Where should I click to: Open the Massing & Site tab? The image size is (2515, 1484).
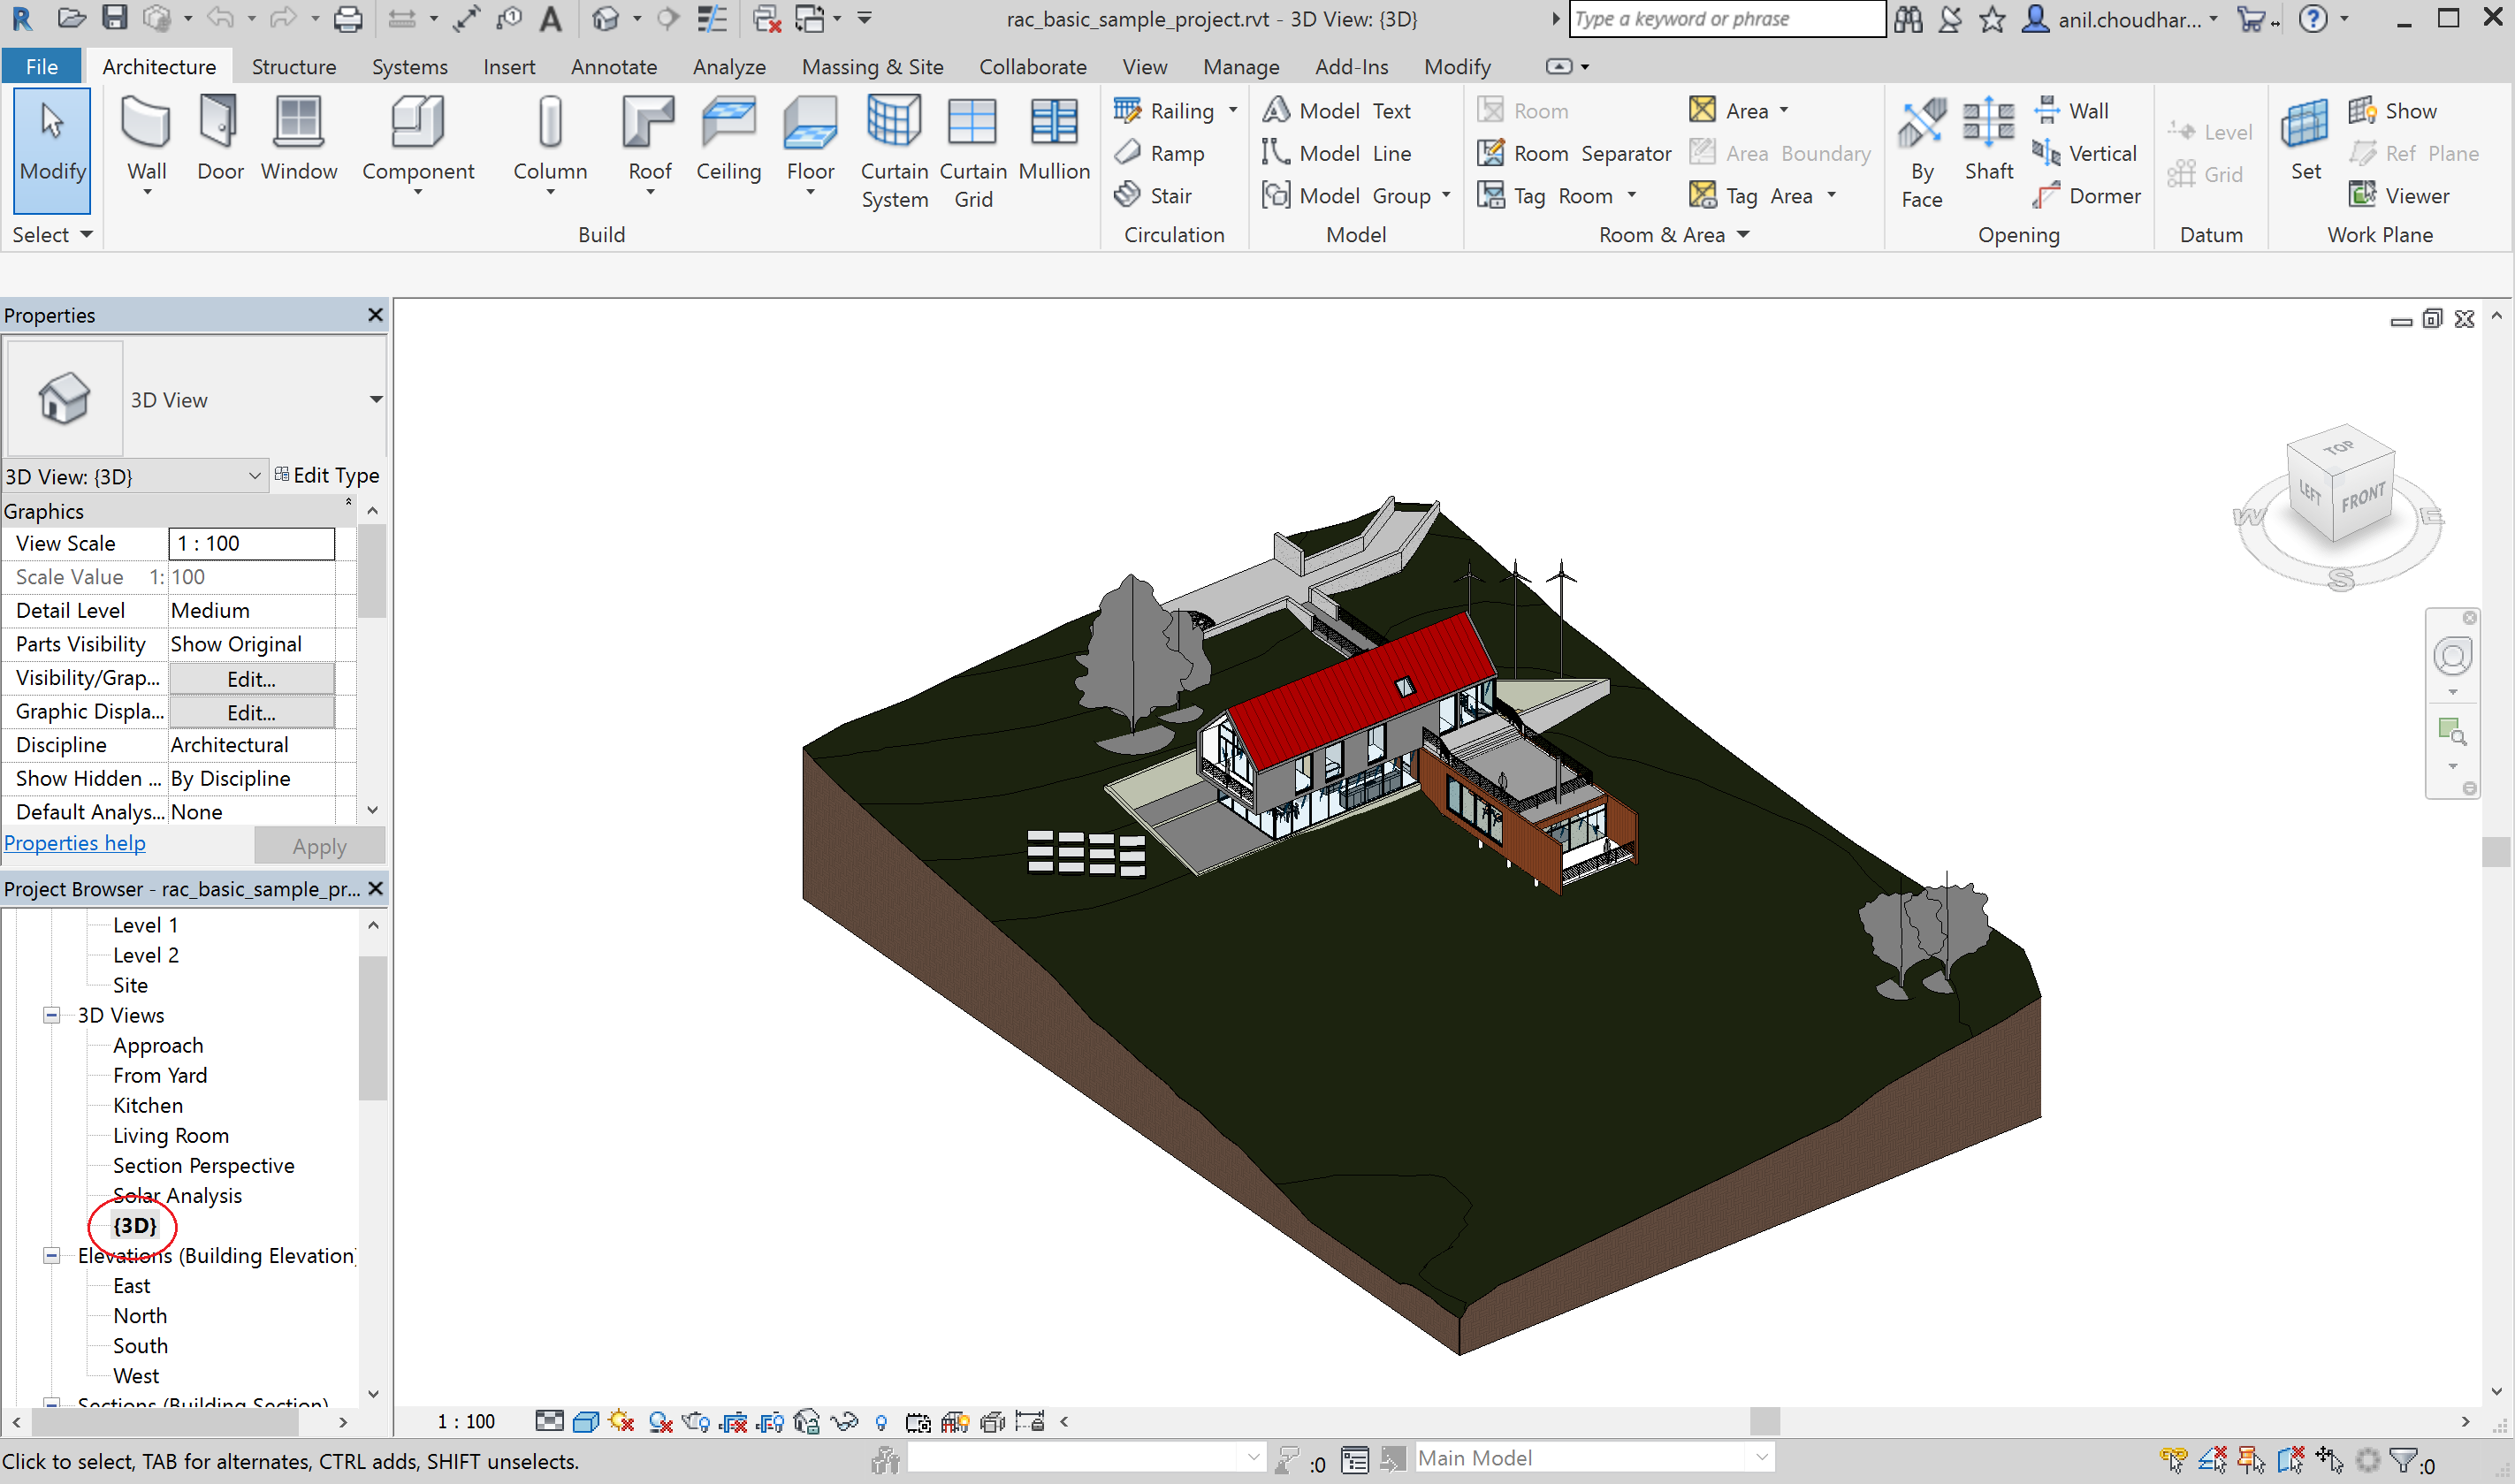(872, 66)
